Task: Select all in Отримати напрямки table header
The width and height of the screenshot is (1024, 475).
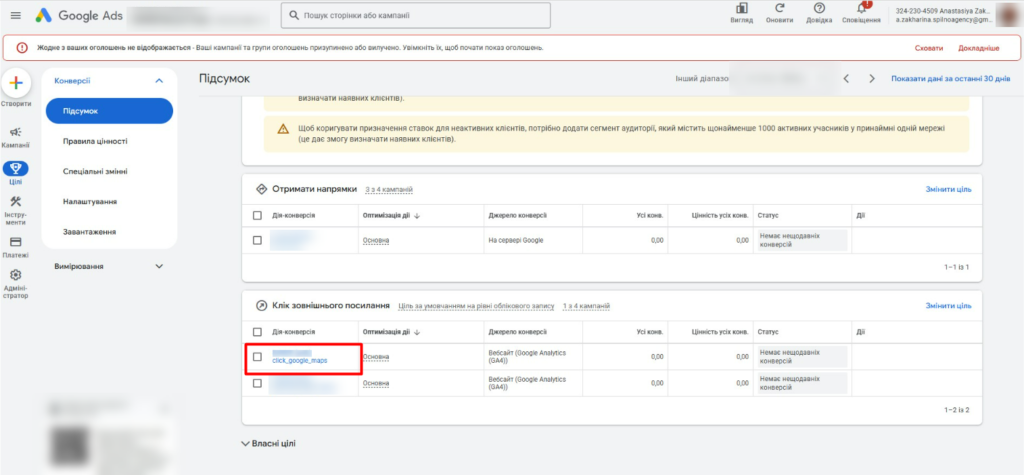Action: pos(258,215)
